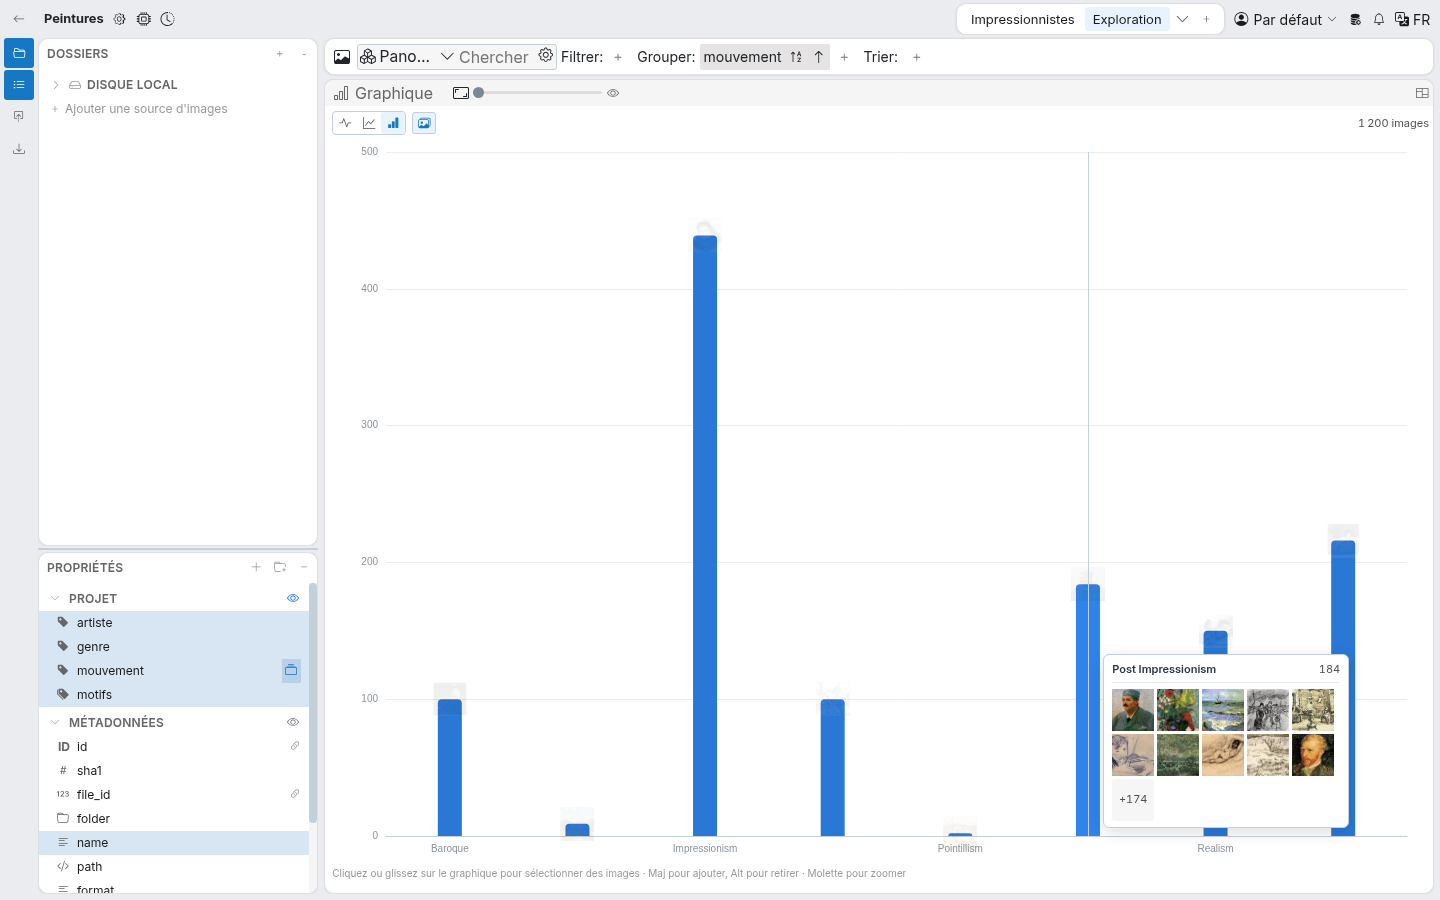Open the chip-shaped compute icon beside Peintures
Screen dimensions: 1440x900
pos(144,19)
